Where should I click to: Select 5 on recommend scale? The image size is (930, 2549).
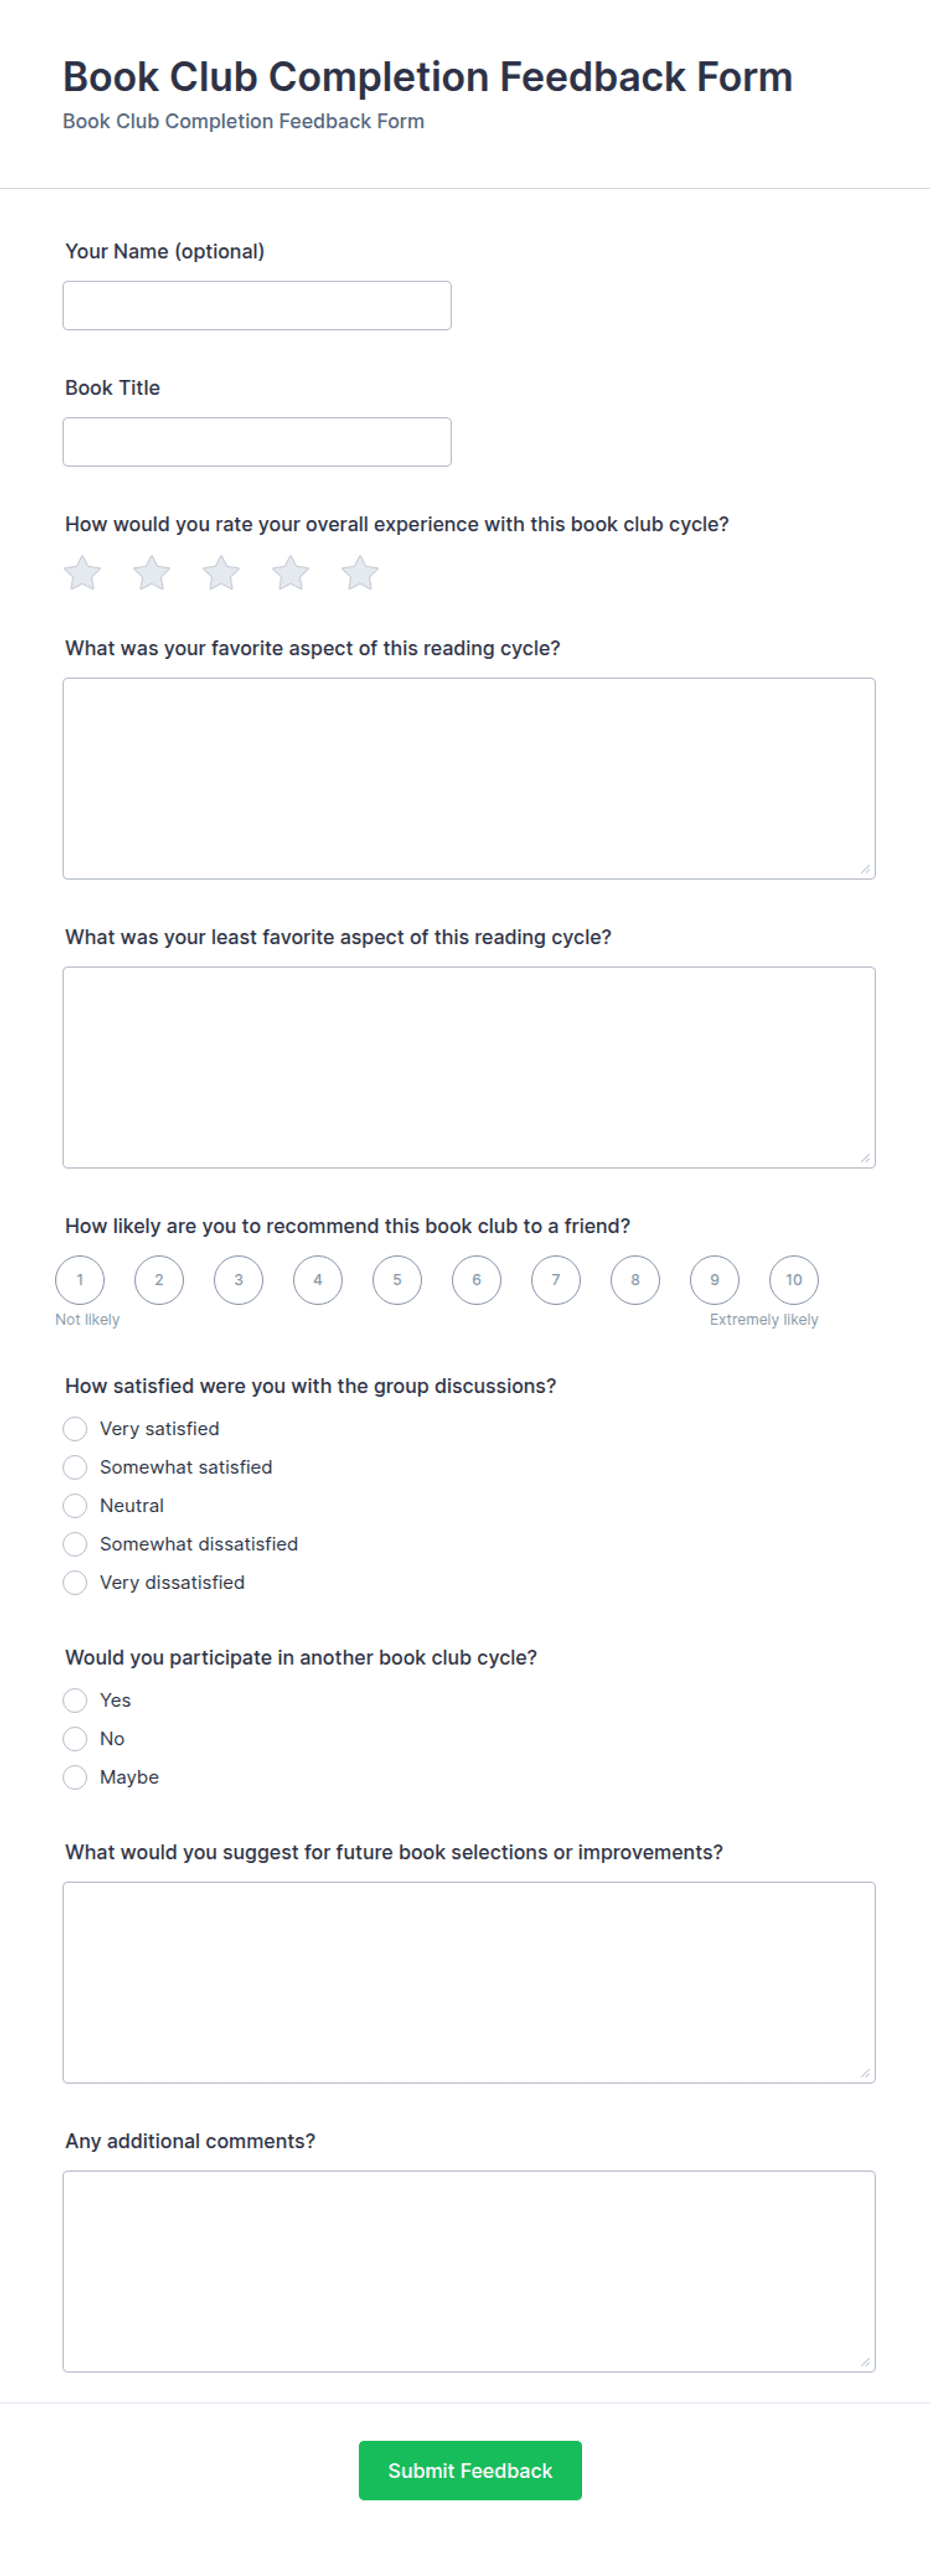click(x=397, y=1279)
